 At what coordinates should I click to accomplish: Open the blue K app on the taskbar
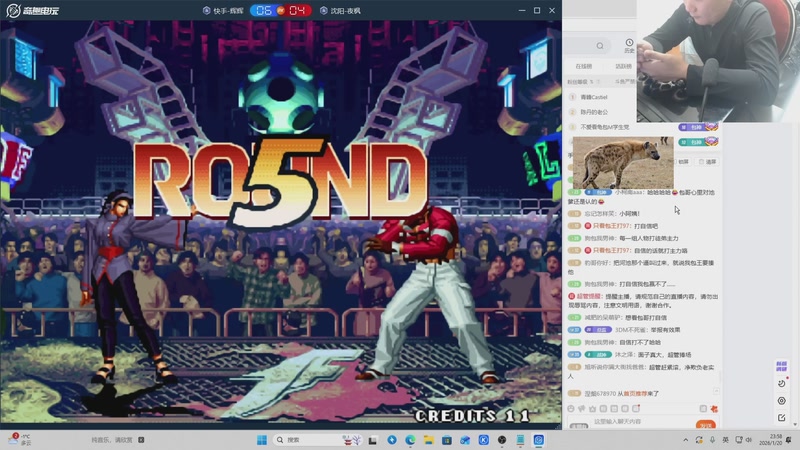(x=484, y=440)
